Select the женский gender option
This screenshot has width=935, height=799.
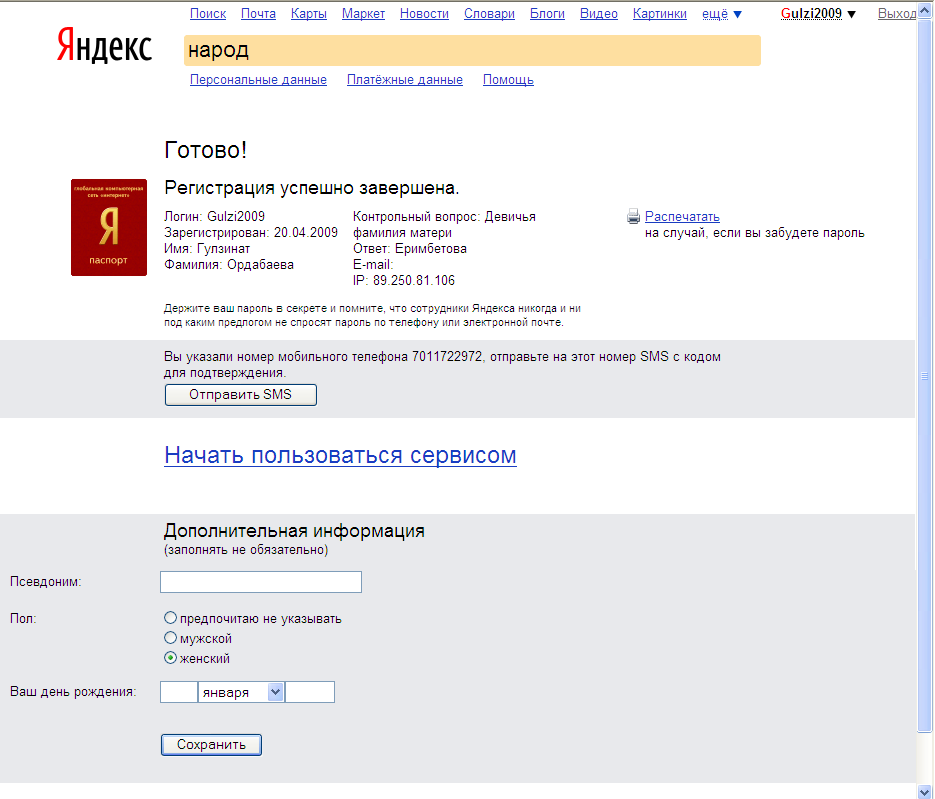click(171, 658)
